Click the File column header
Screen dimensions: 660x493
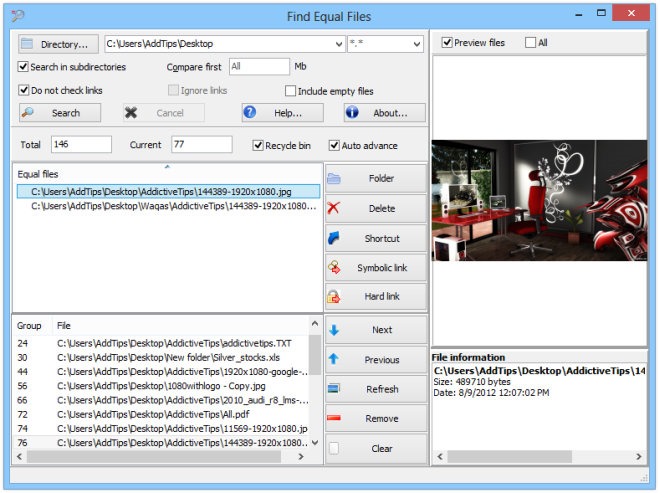181,326
